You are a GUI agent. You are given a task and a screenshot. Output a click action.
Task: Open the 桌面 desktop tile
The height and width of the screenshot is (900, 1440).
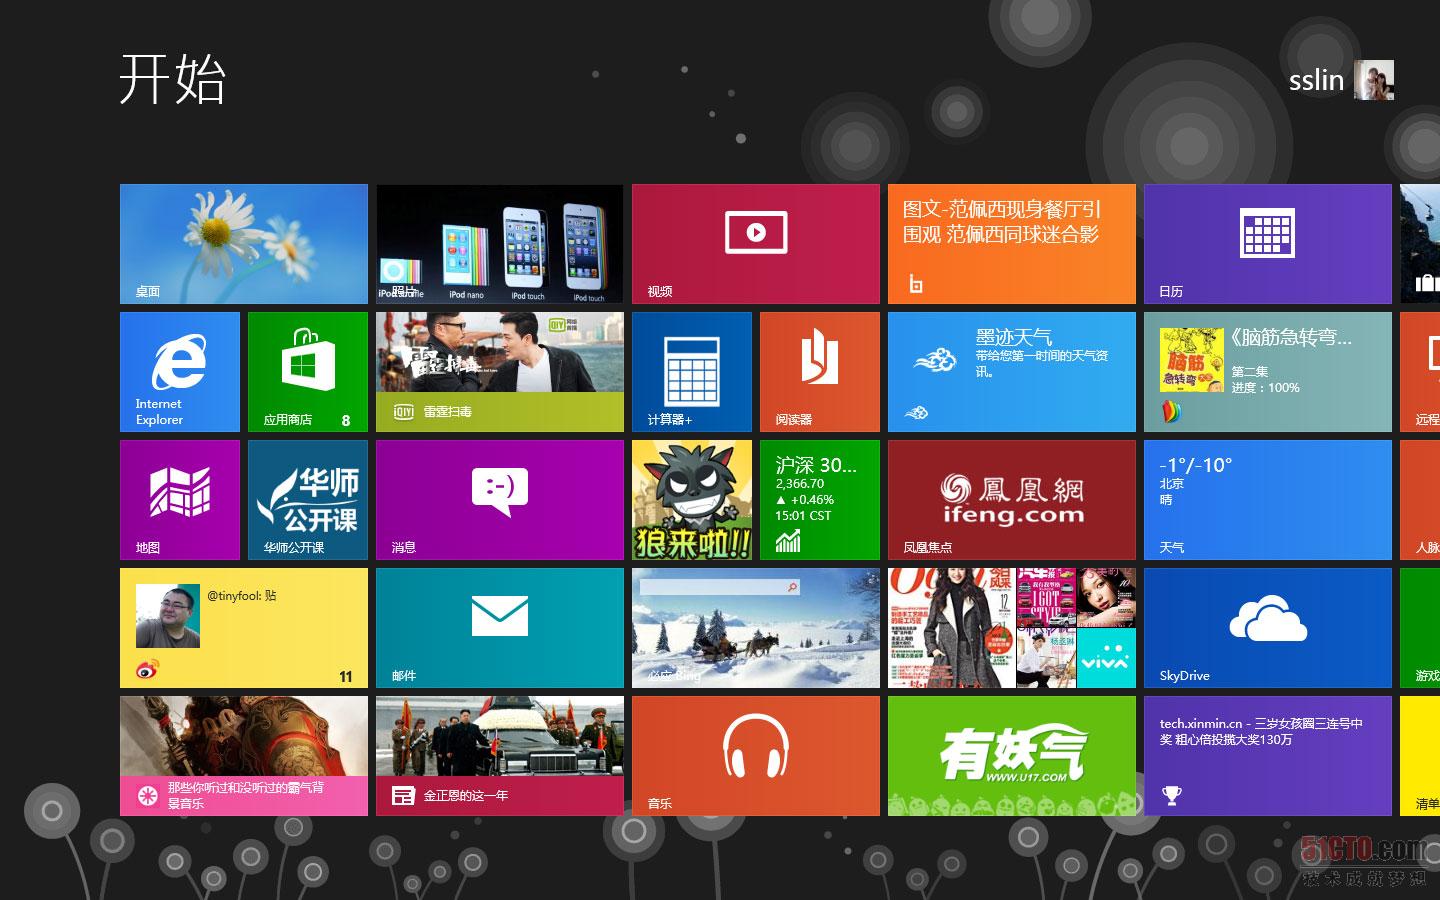coord(244,244)
